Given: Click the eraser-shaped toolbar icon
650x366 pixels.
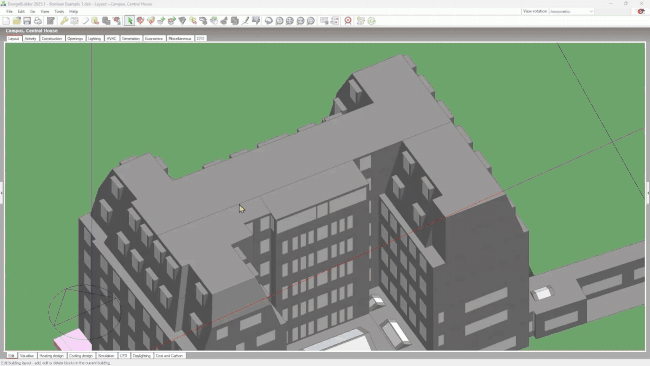Looking at the screenshot, I should pos(85,21).
